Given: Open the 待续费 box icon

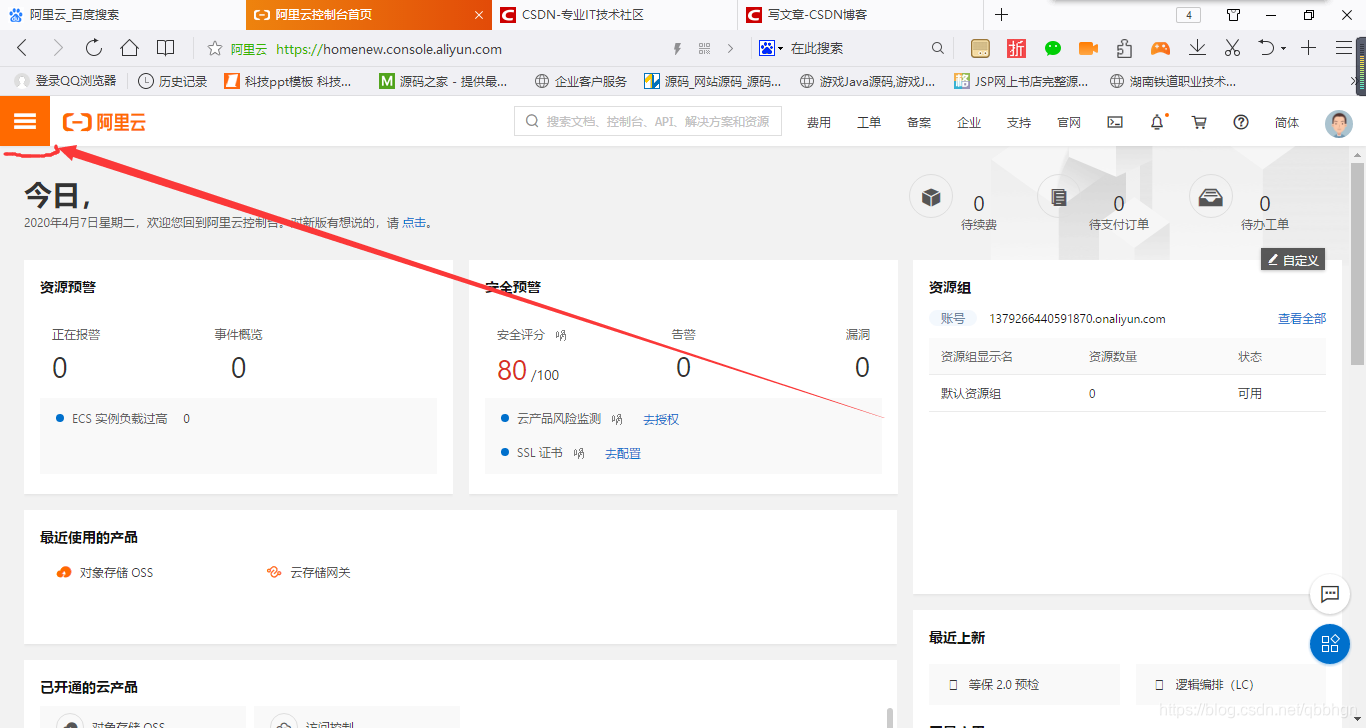Looking at the screenshot, I should click(x=931, y=196).
